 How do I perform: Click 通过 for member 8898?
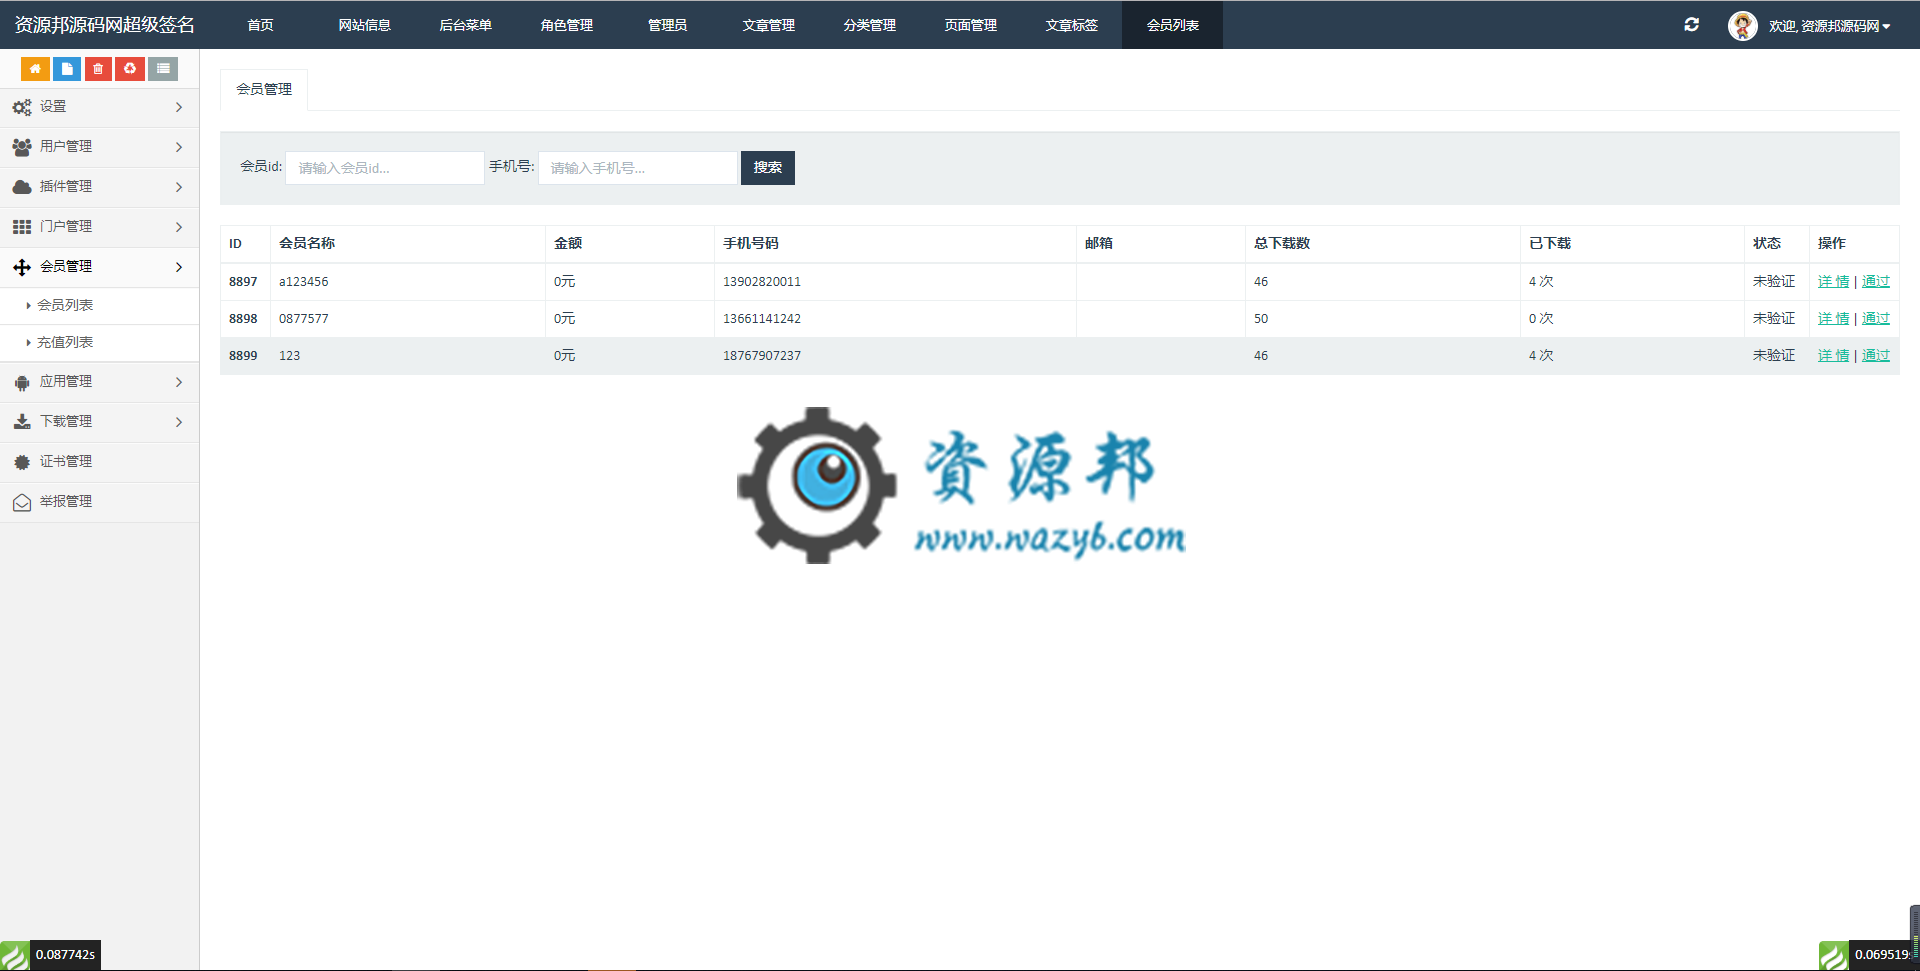1876,319
